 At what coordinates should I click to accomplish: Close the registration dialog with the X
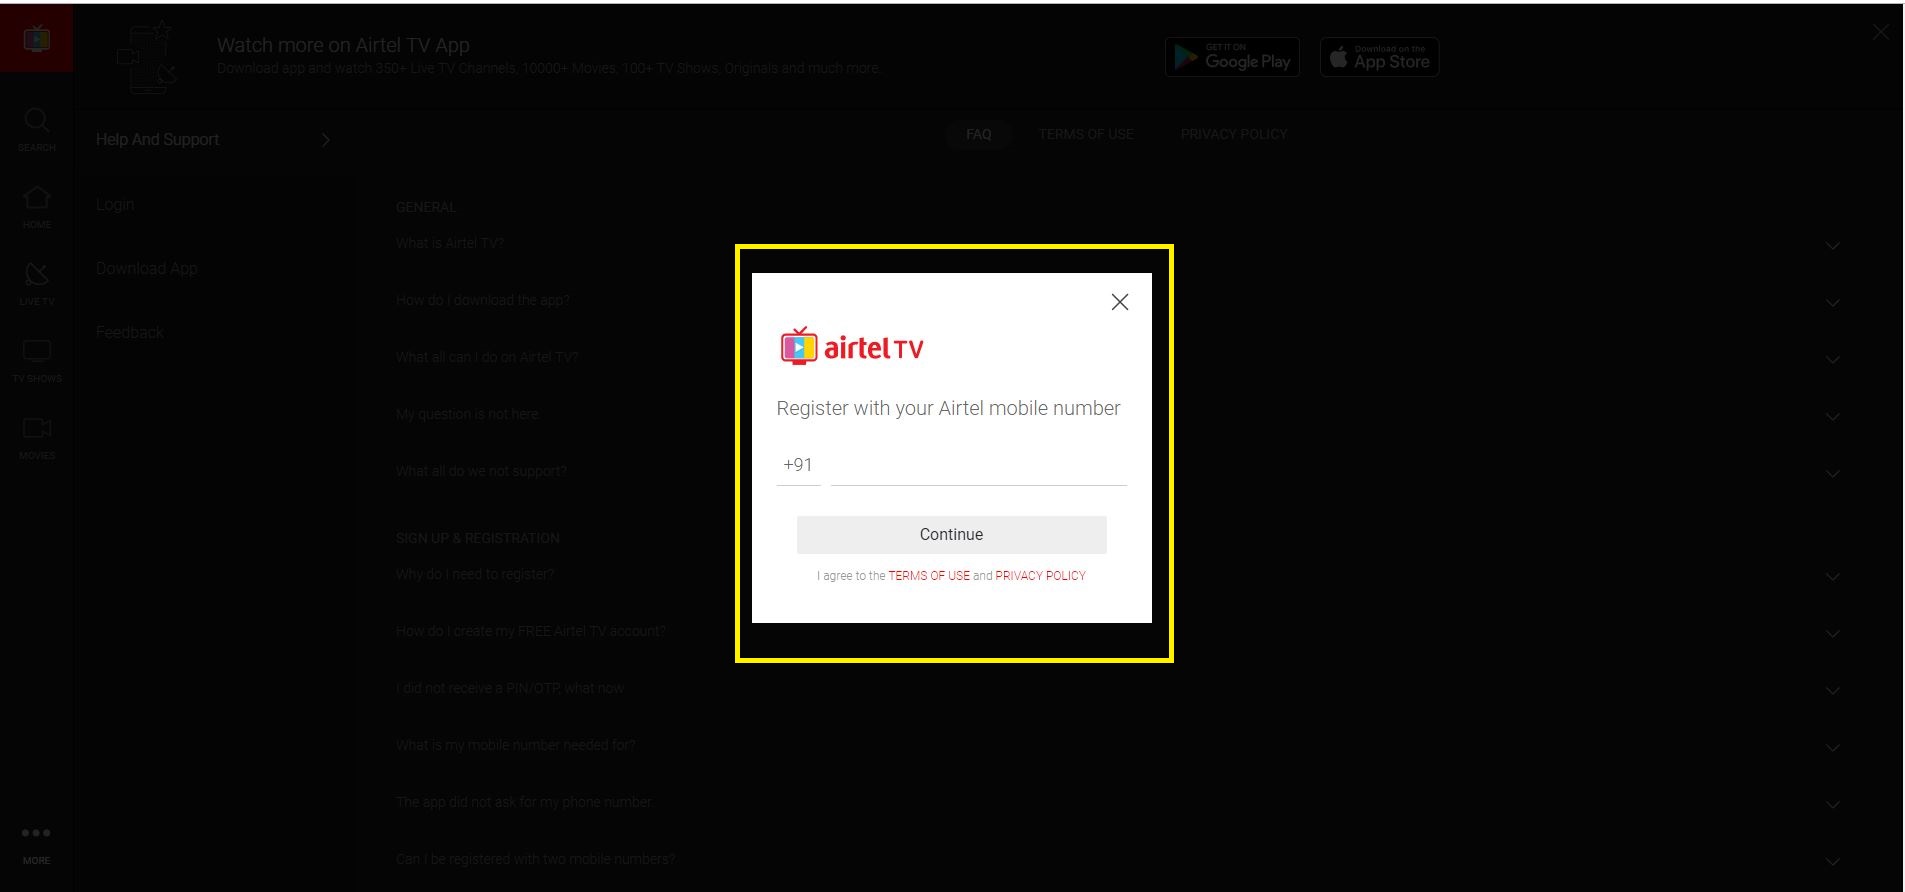click(x=1120, y=302)
